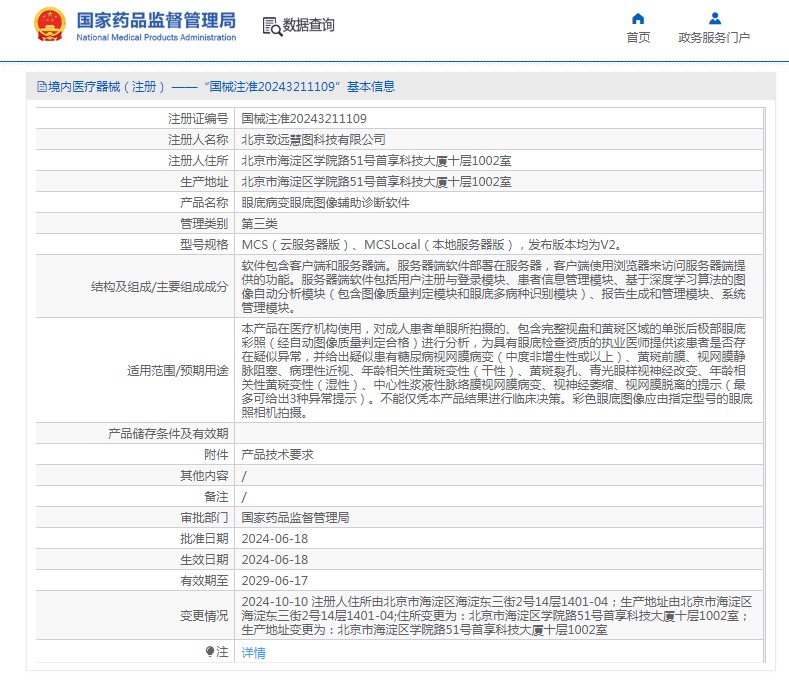Click the 注册证编号 row label
Screen dimensions: 789x682
click(x=198, y=119)
